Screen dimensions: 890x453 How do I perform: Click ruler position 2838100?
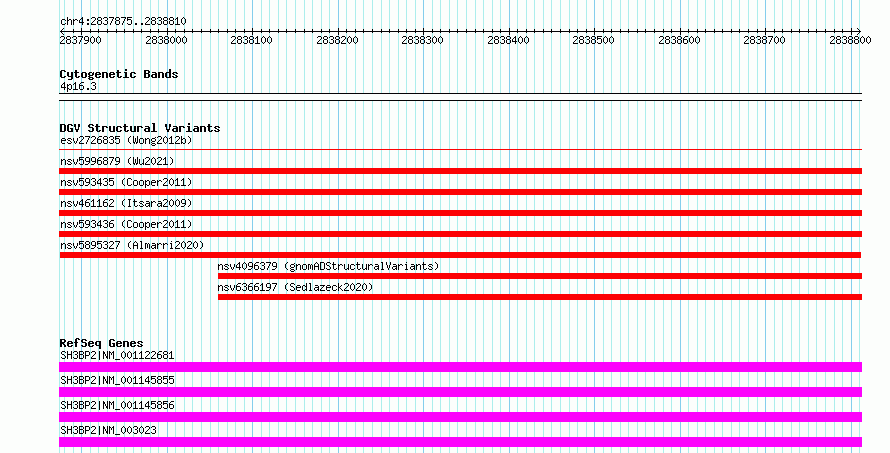[x=251, y=40]
